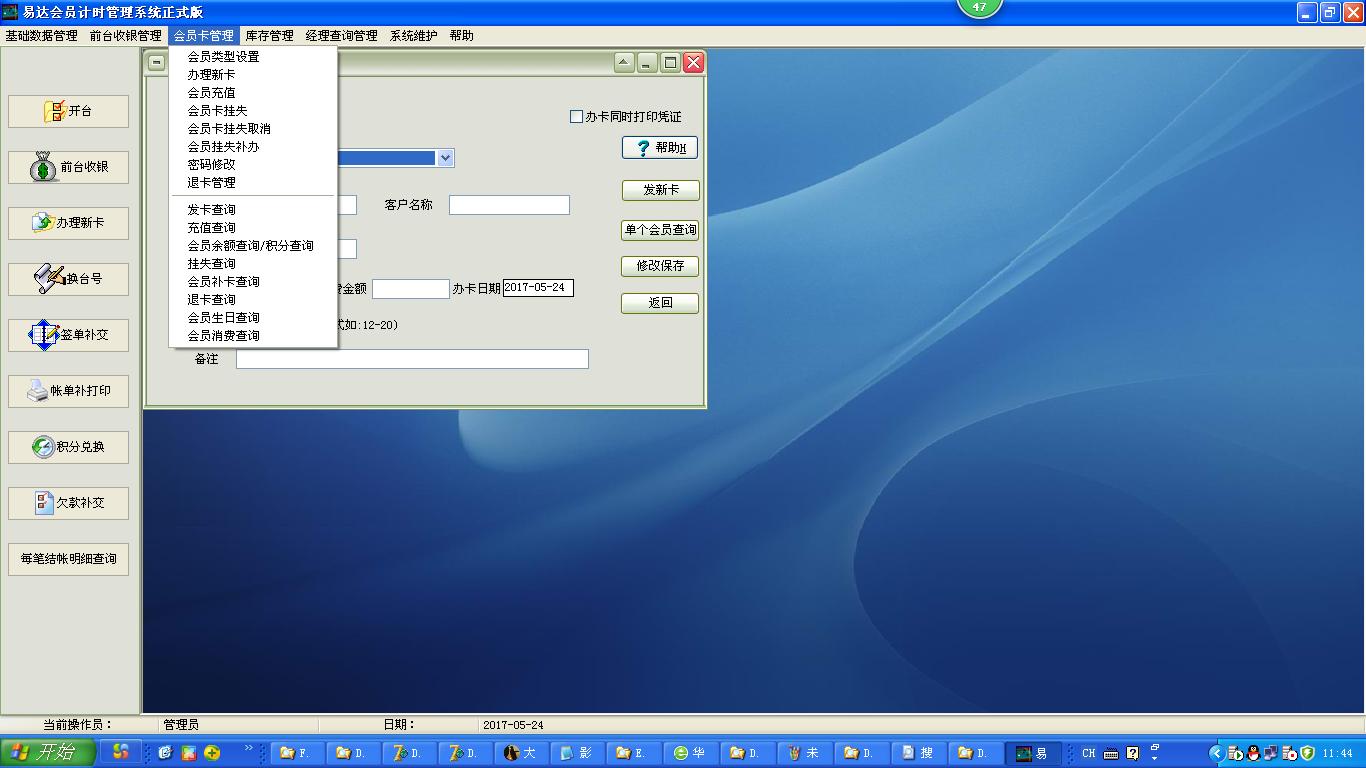The image size is (1366, 768).
Task: Click the 办卡日期 date field
Action: (538, 288)
